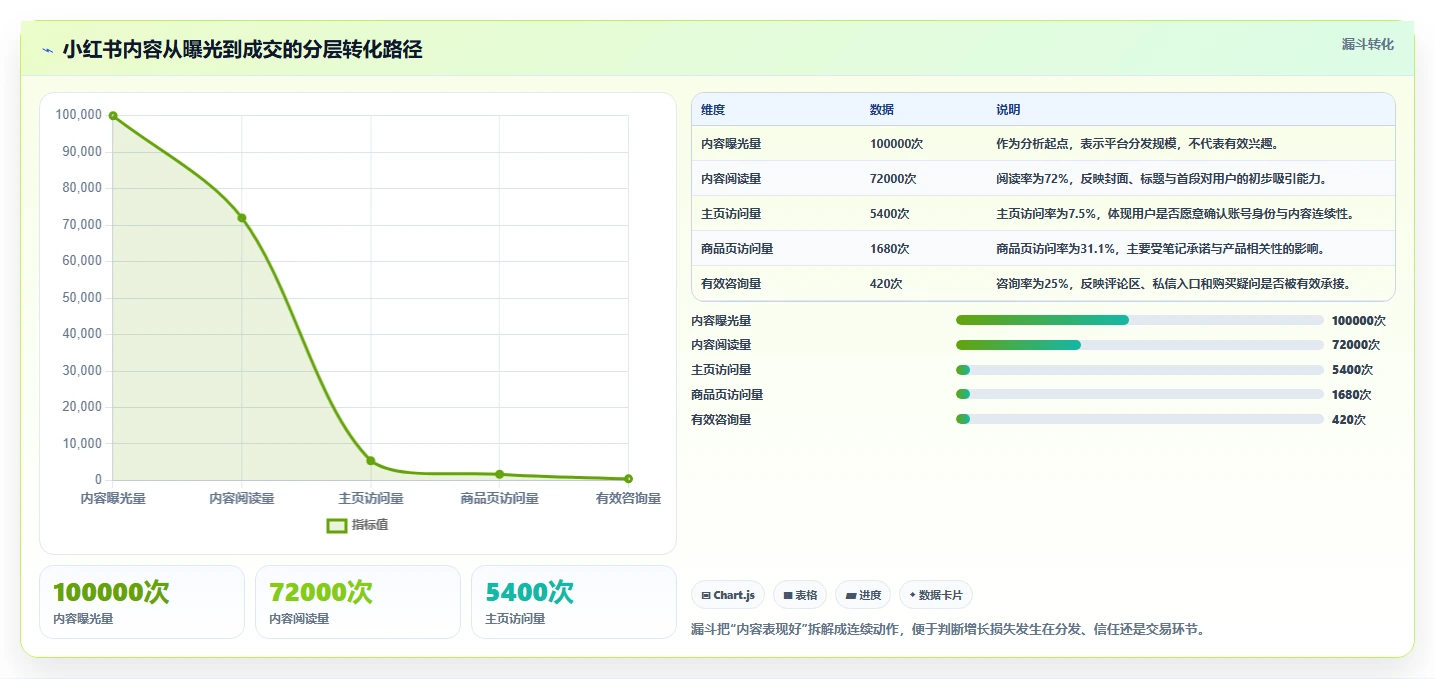Click the 50,000 y-axis tick label

(81, 298)
